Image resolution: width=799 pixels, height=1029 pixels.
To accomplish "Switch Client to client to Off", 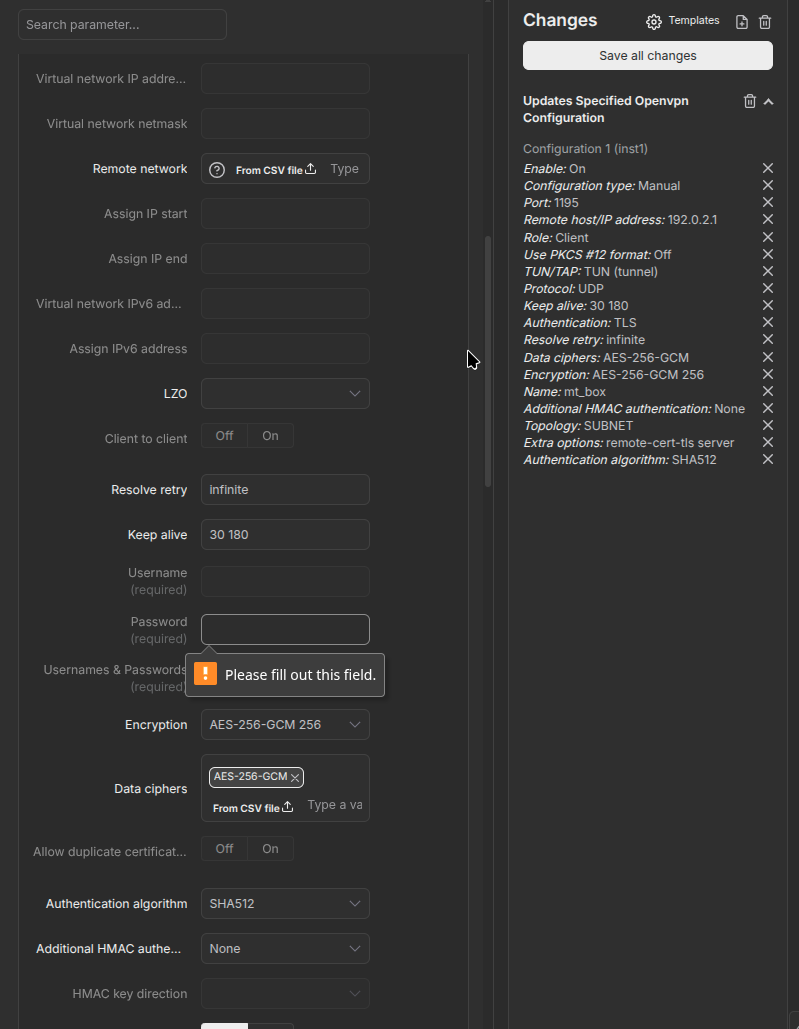I will [225, 436].
